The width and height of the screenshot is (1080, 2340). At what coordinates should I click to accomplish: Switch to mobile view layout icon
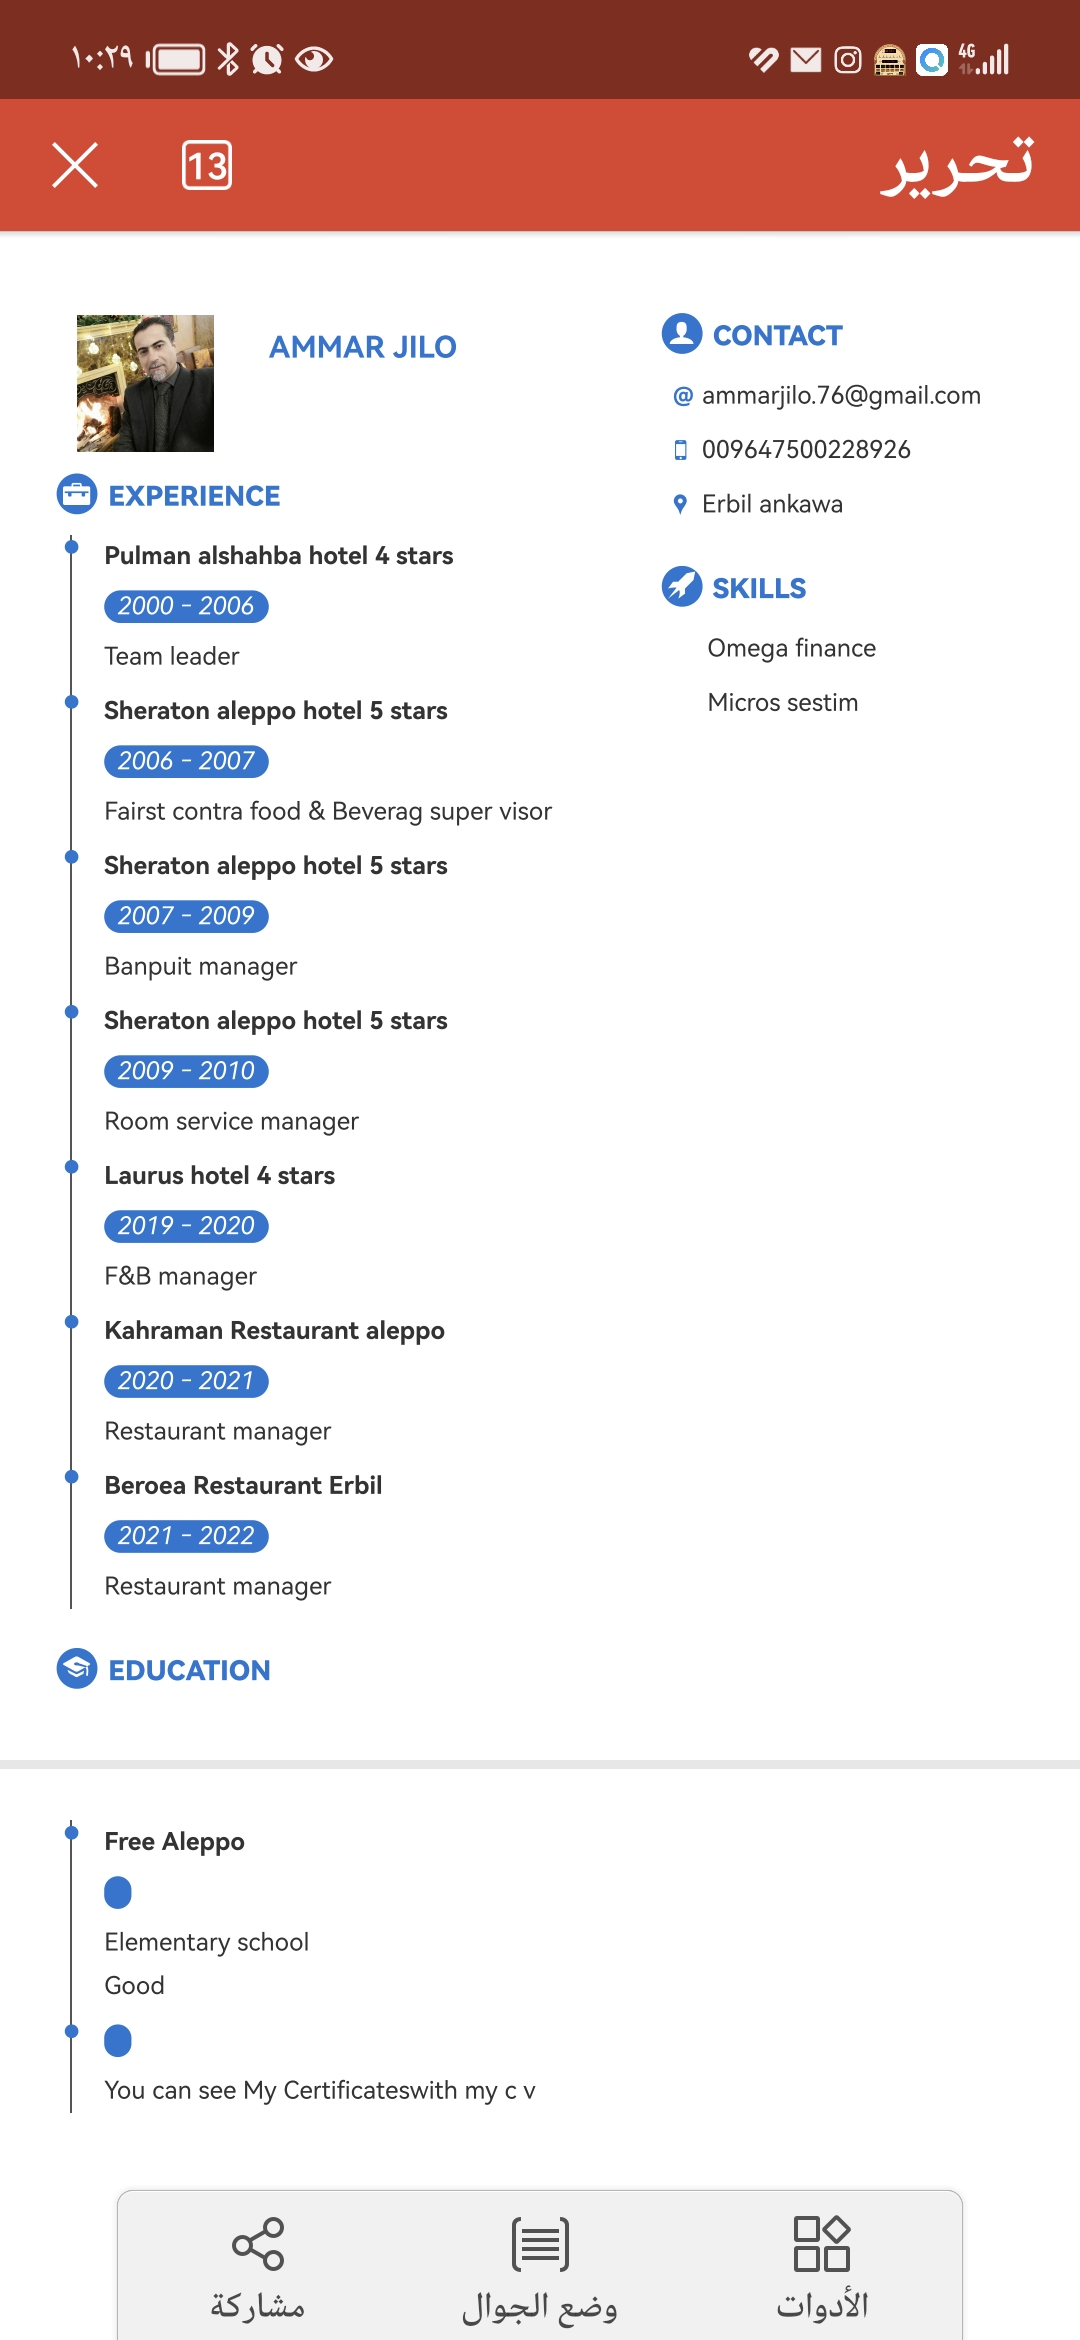(x=540, y=2244)
